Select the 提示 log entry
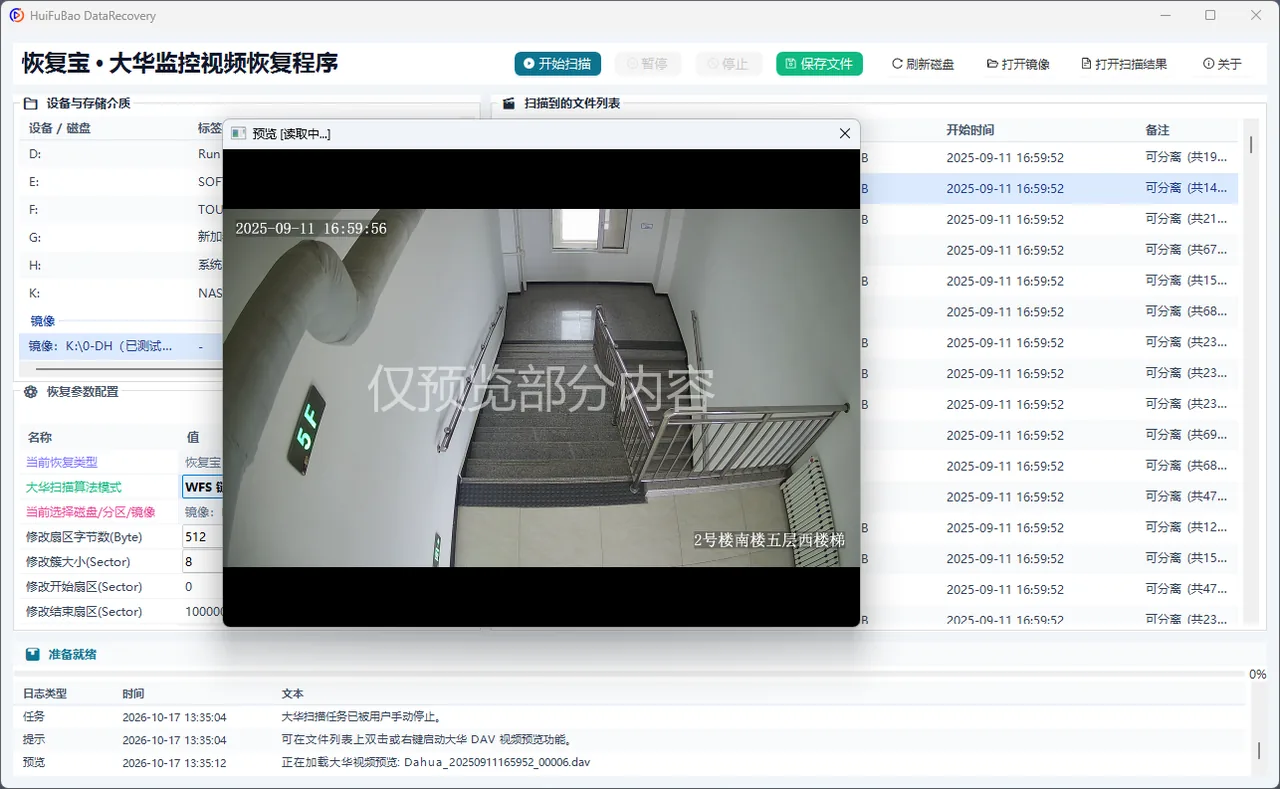This screenshot has height=789, width=1280. point(633,740)
